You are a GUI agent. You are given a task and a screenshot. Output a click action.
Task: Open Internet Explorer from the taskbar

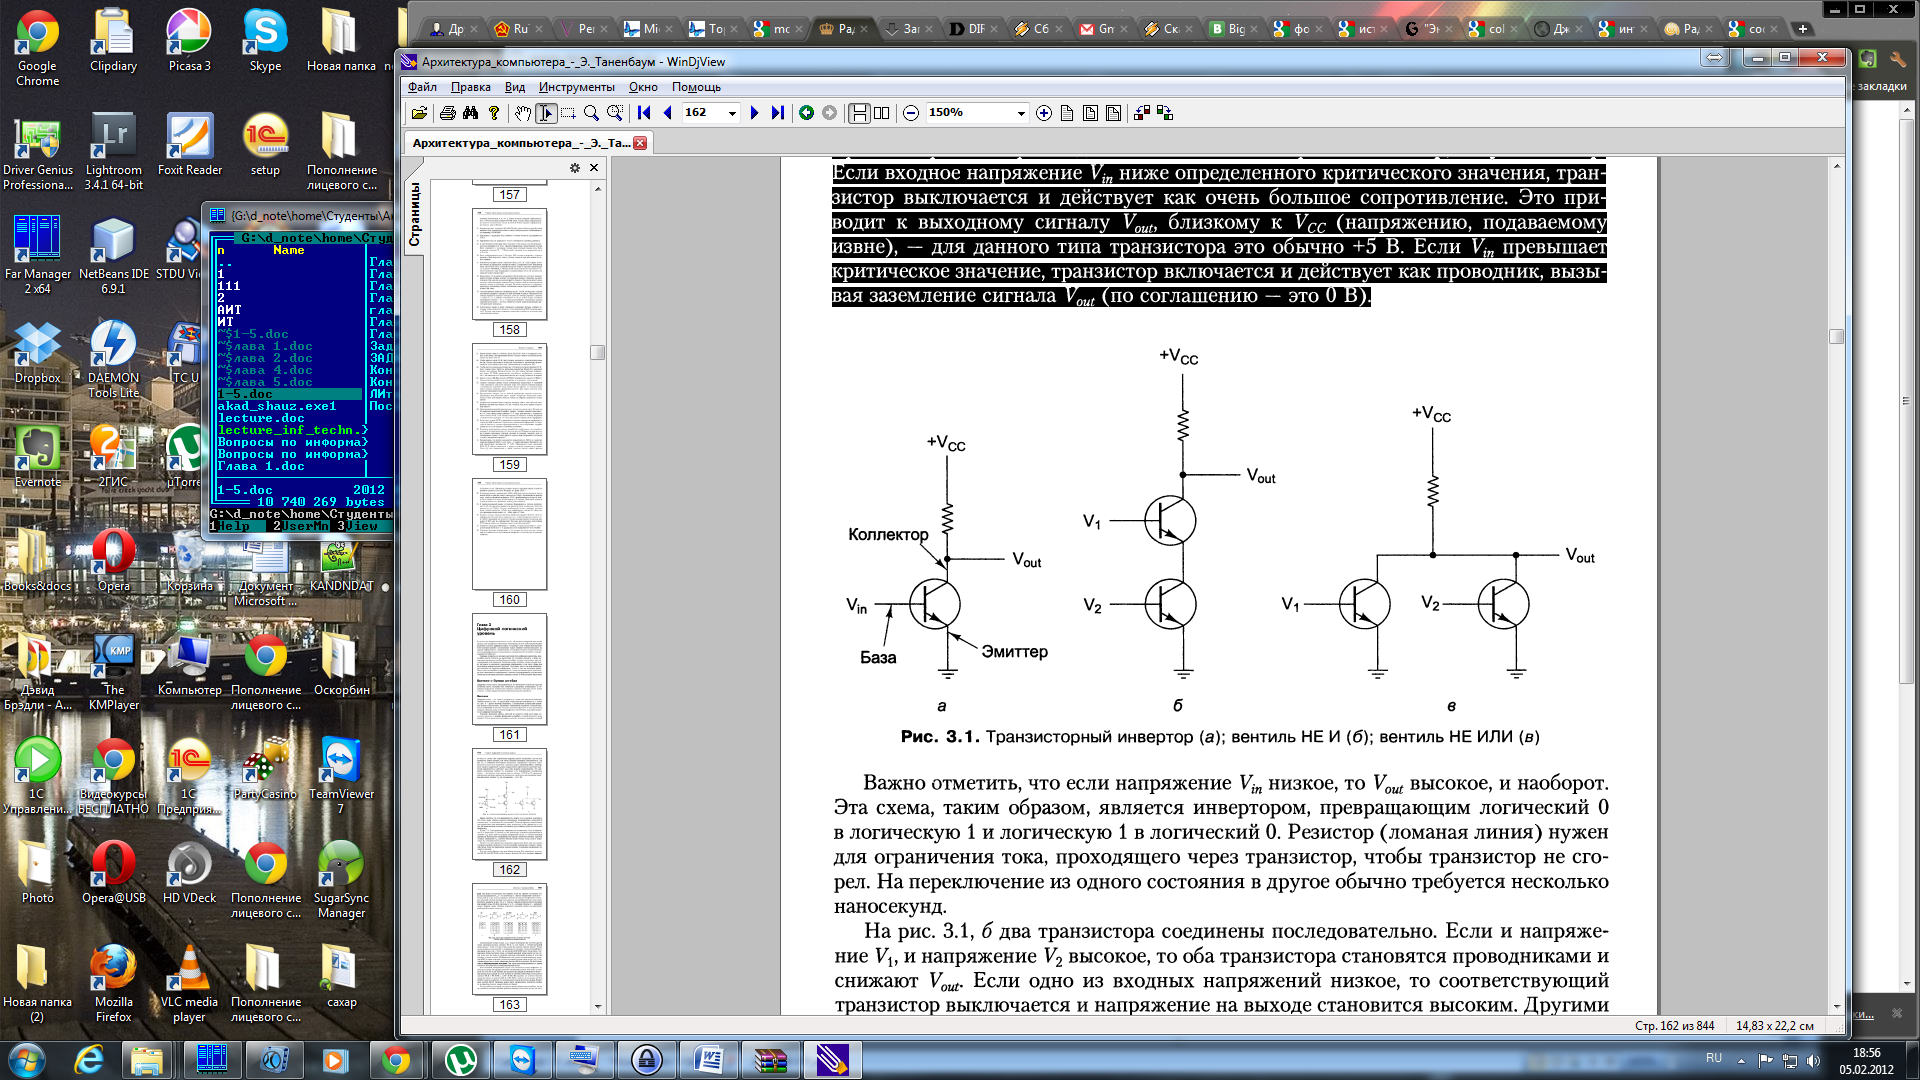(89, 1060)
